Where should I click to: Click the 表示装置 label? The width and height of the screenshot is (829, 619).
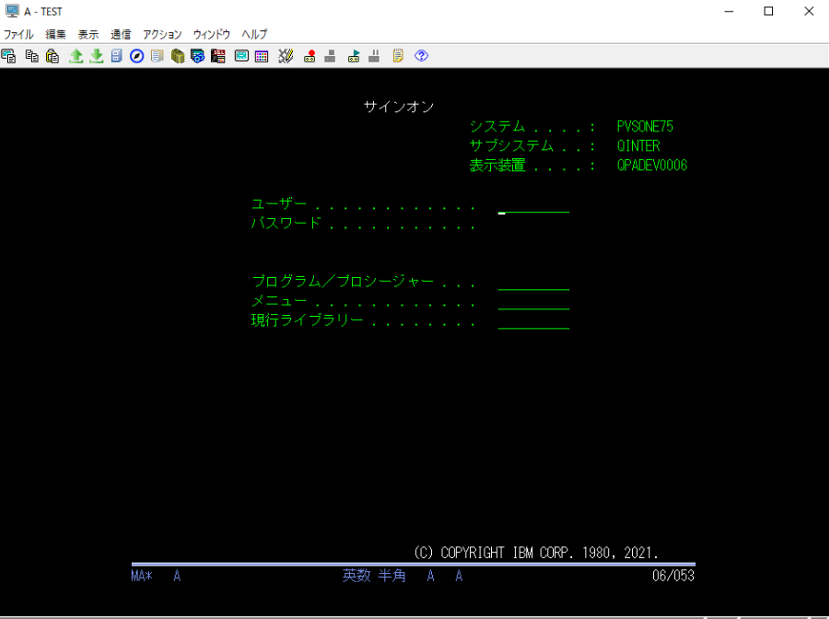tap(498, 165)
